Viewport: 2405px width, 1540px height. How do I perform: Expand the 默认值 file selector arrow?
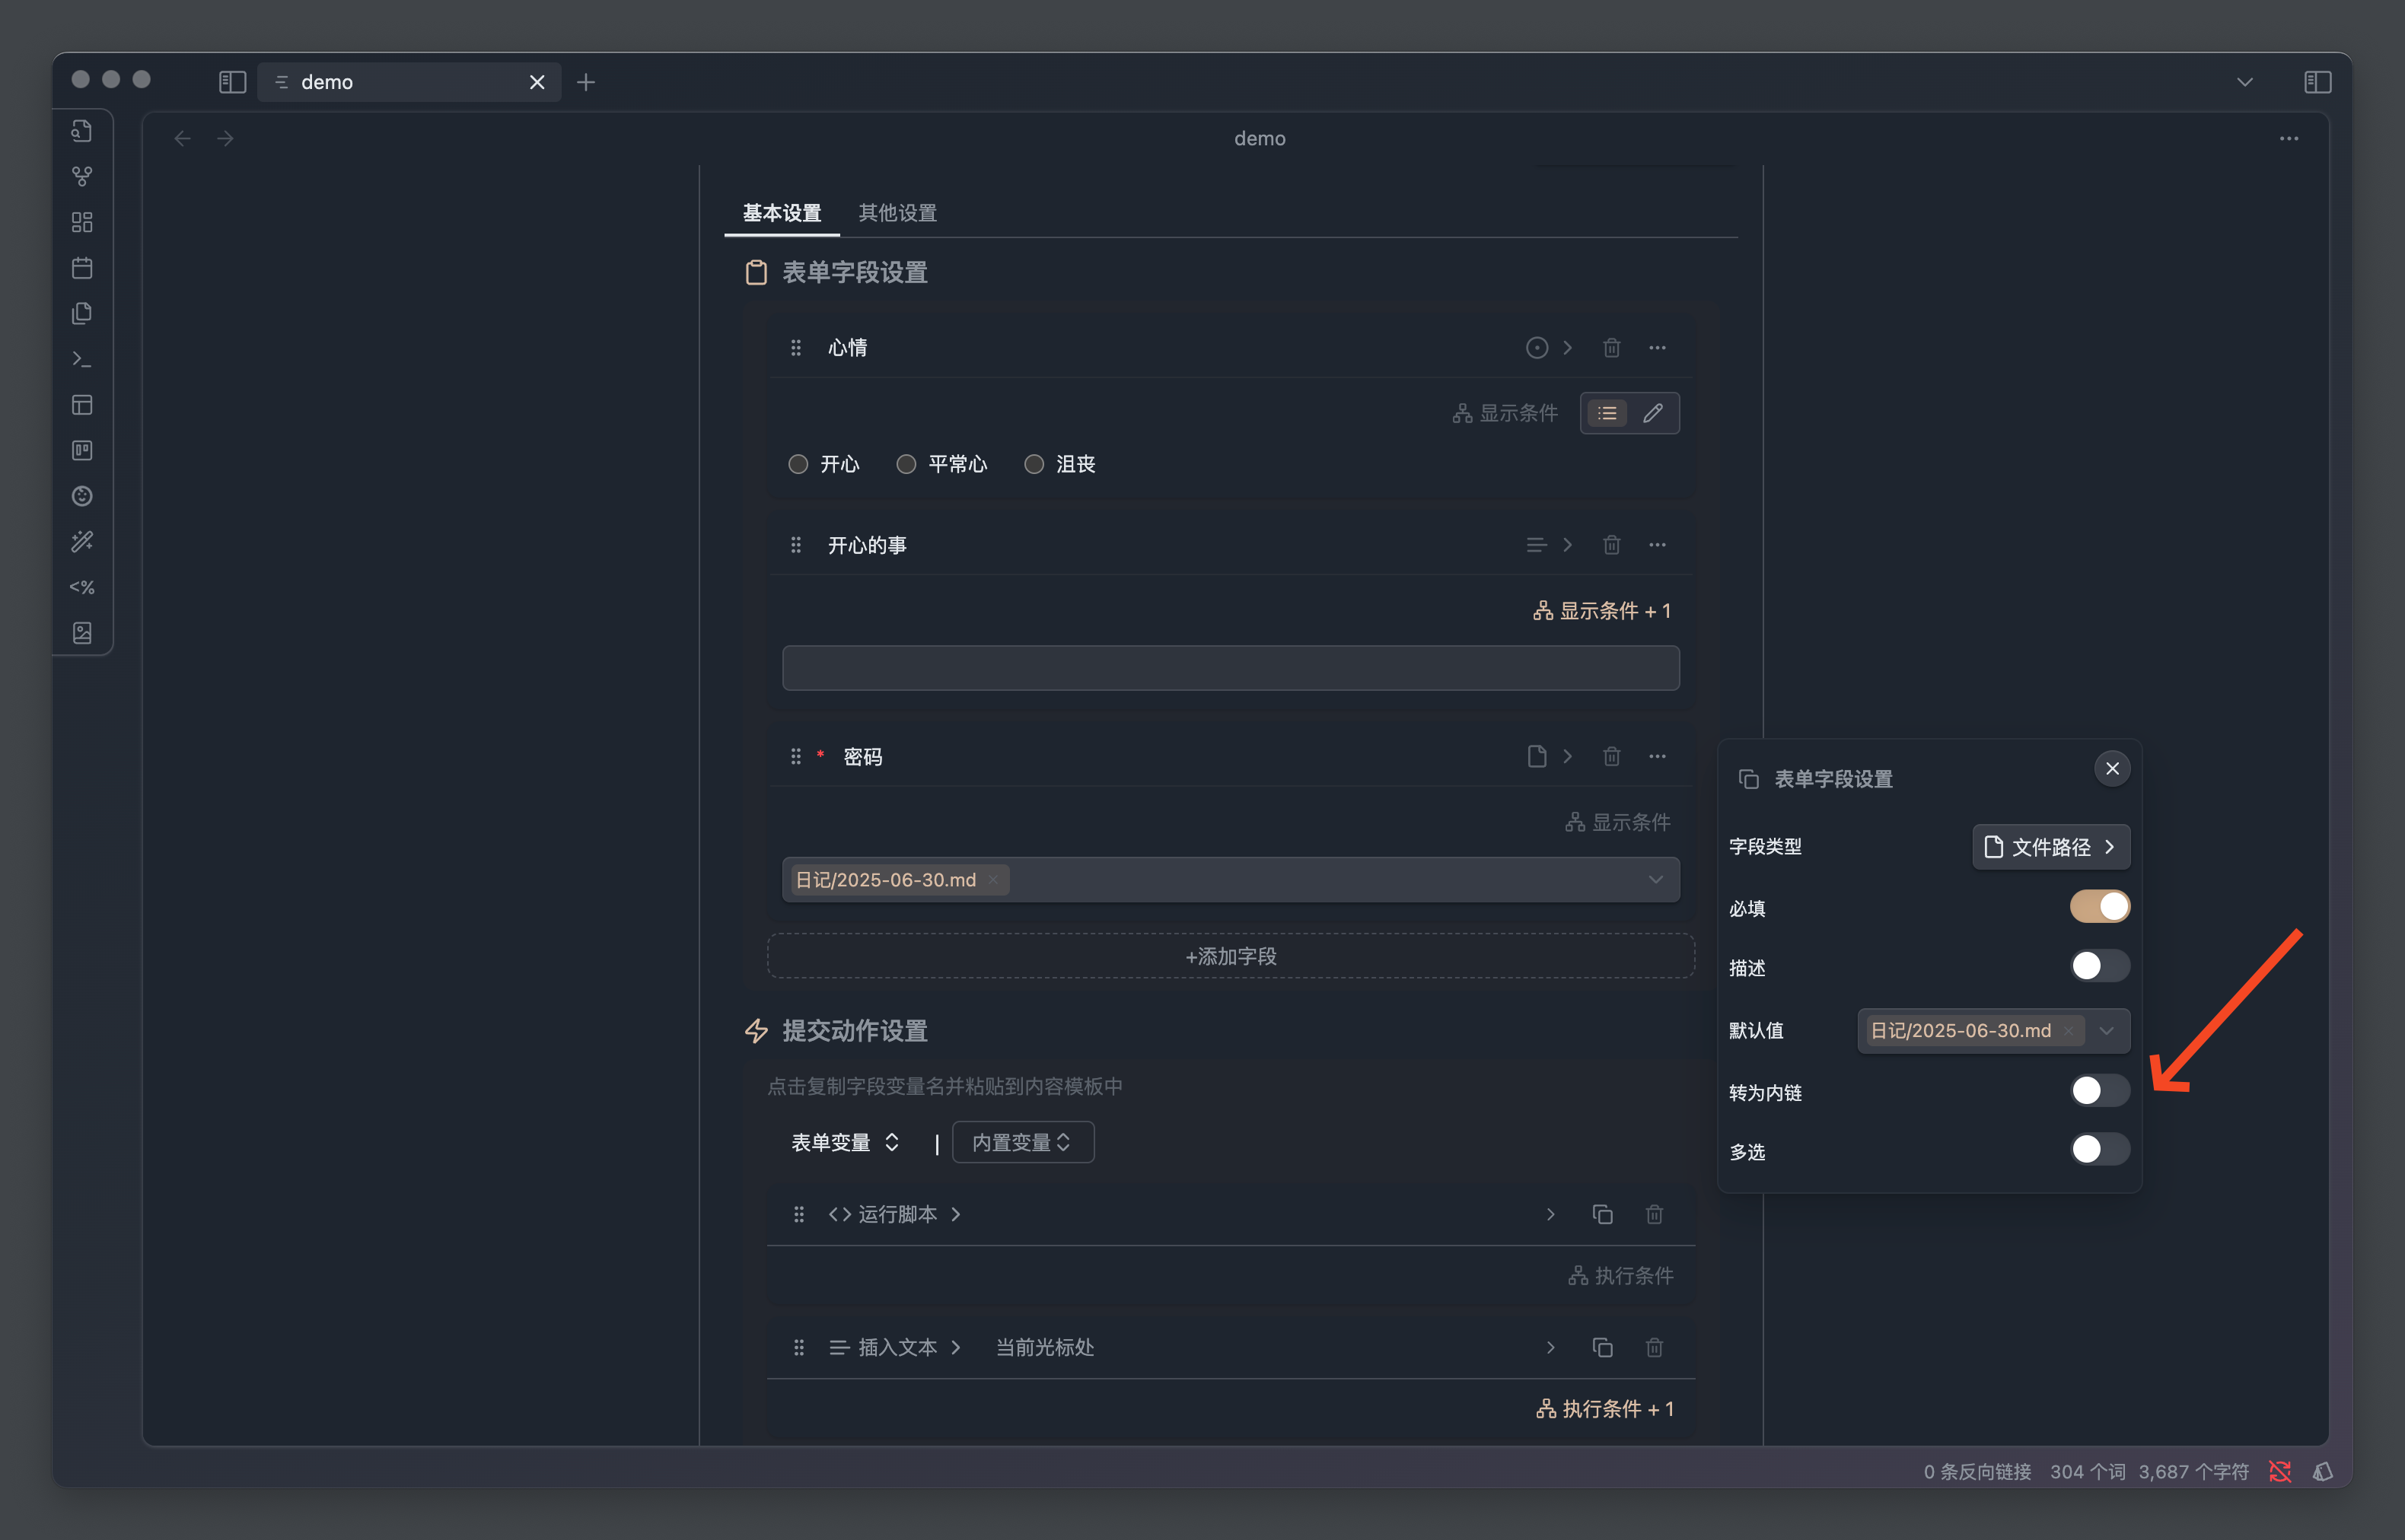pyautogui.click(x=2107, y=1030)
